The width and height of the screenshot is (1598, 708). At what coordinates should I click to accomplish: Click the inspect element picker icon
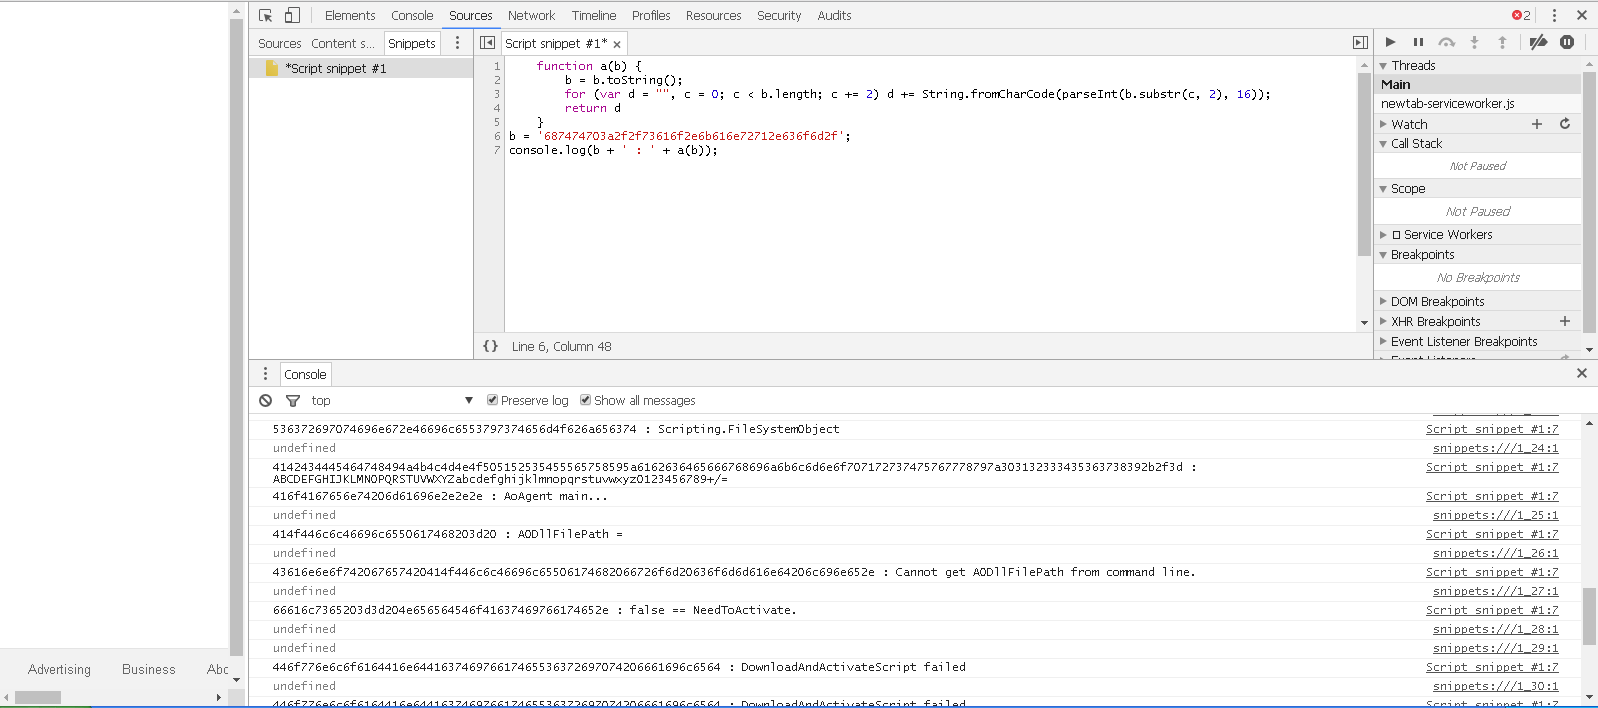click(x=265, y=15)
